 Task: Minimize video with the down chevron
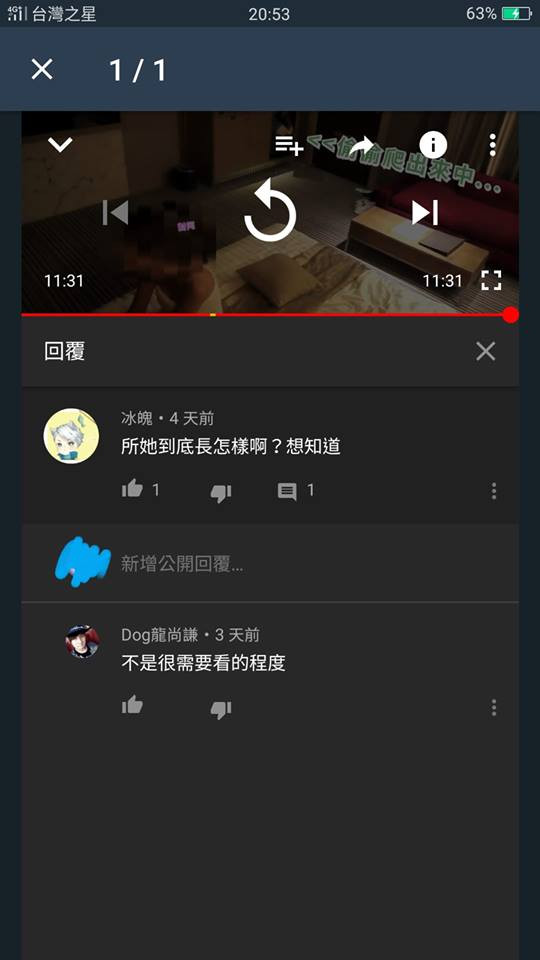[x=60, y=145]
